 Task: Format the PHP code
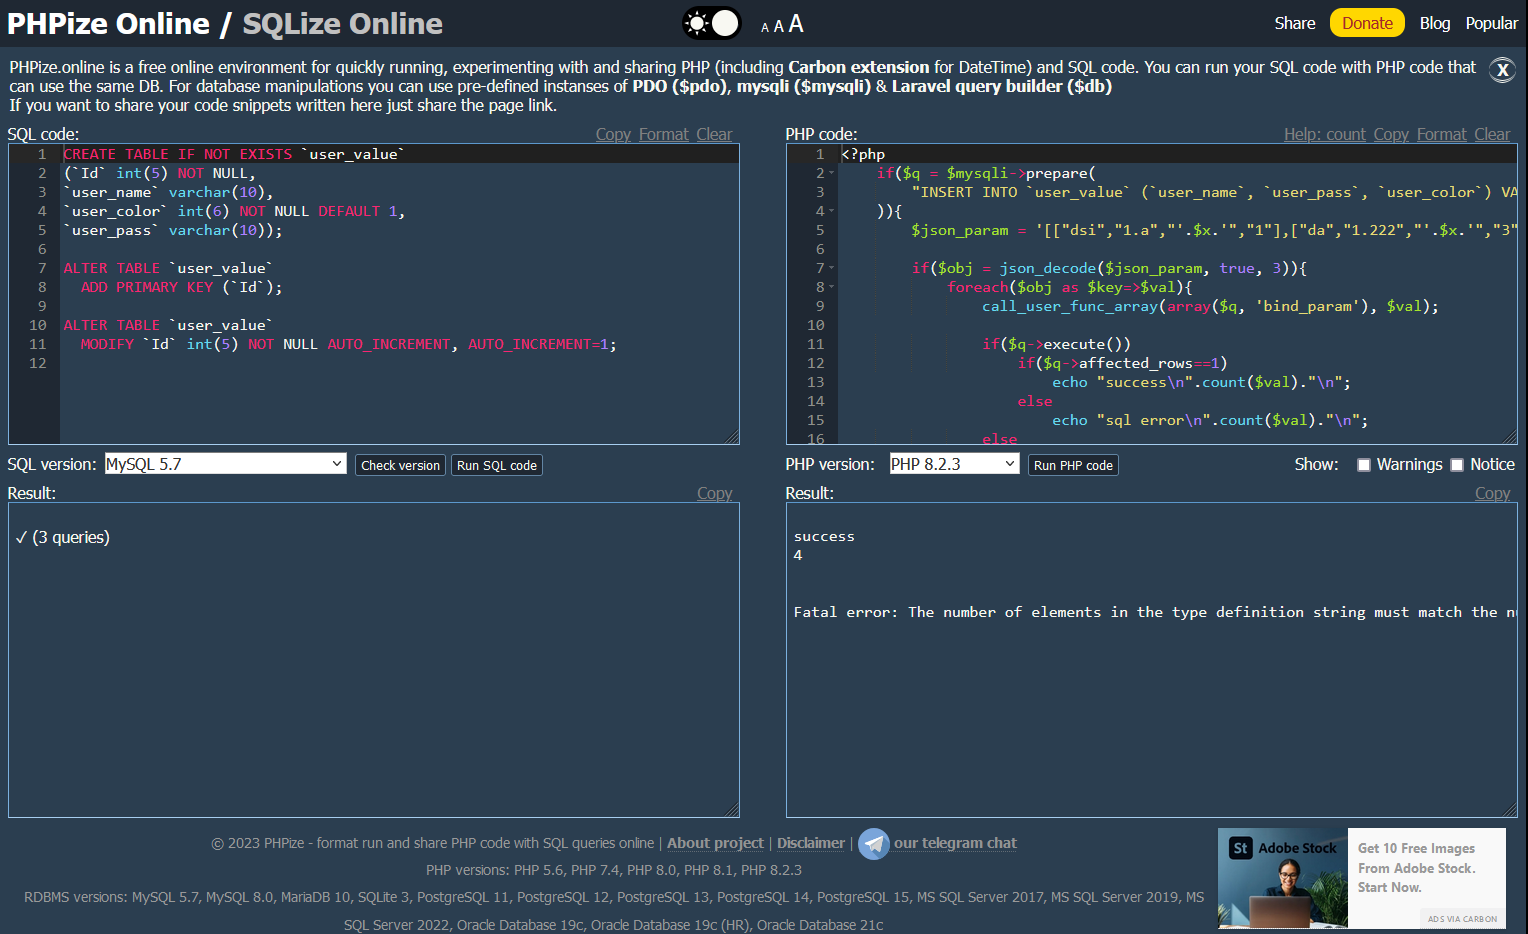tap(1442, 134)
